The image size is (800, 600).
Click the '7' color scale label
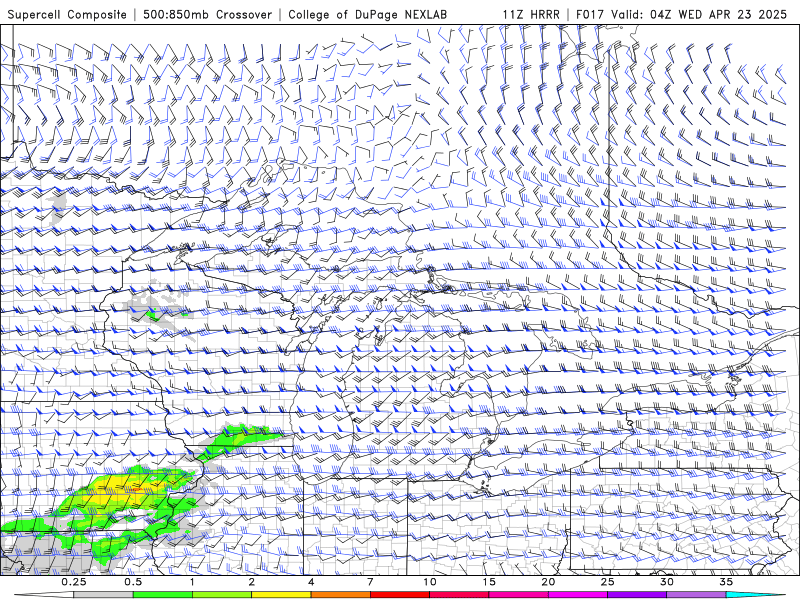click(370, 582)
